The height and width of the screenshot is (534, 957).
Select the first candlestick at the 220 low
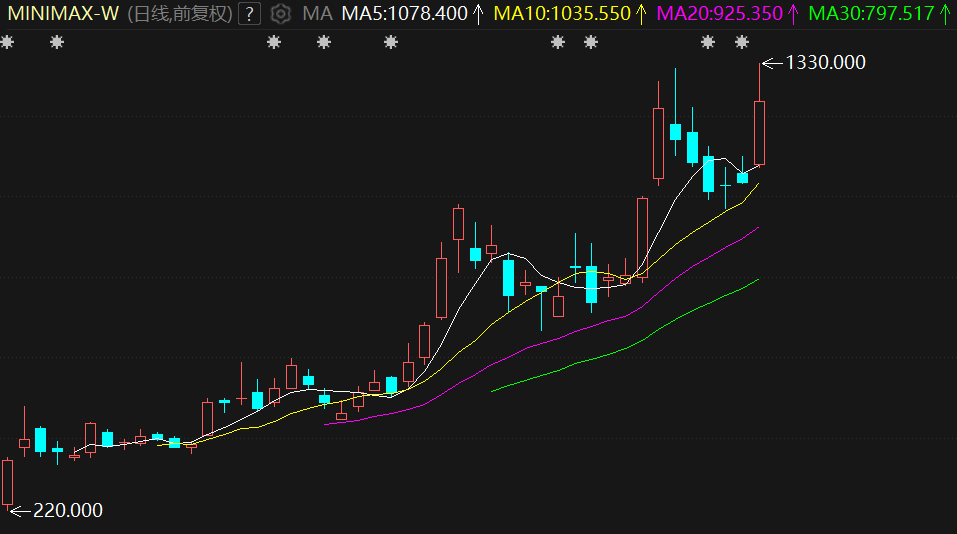pyautogui.click(x=8, y=482)
